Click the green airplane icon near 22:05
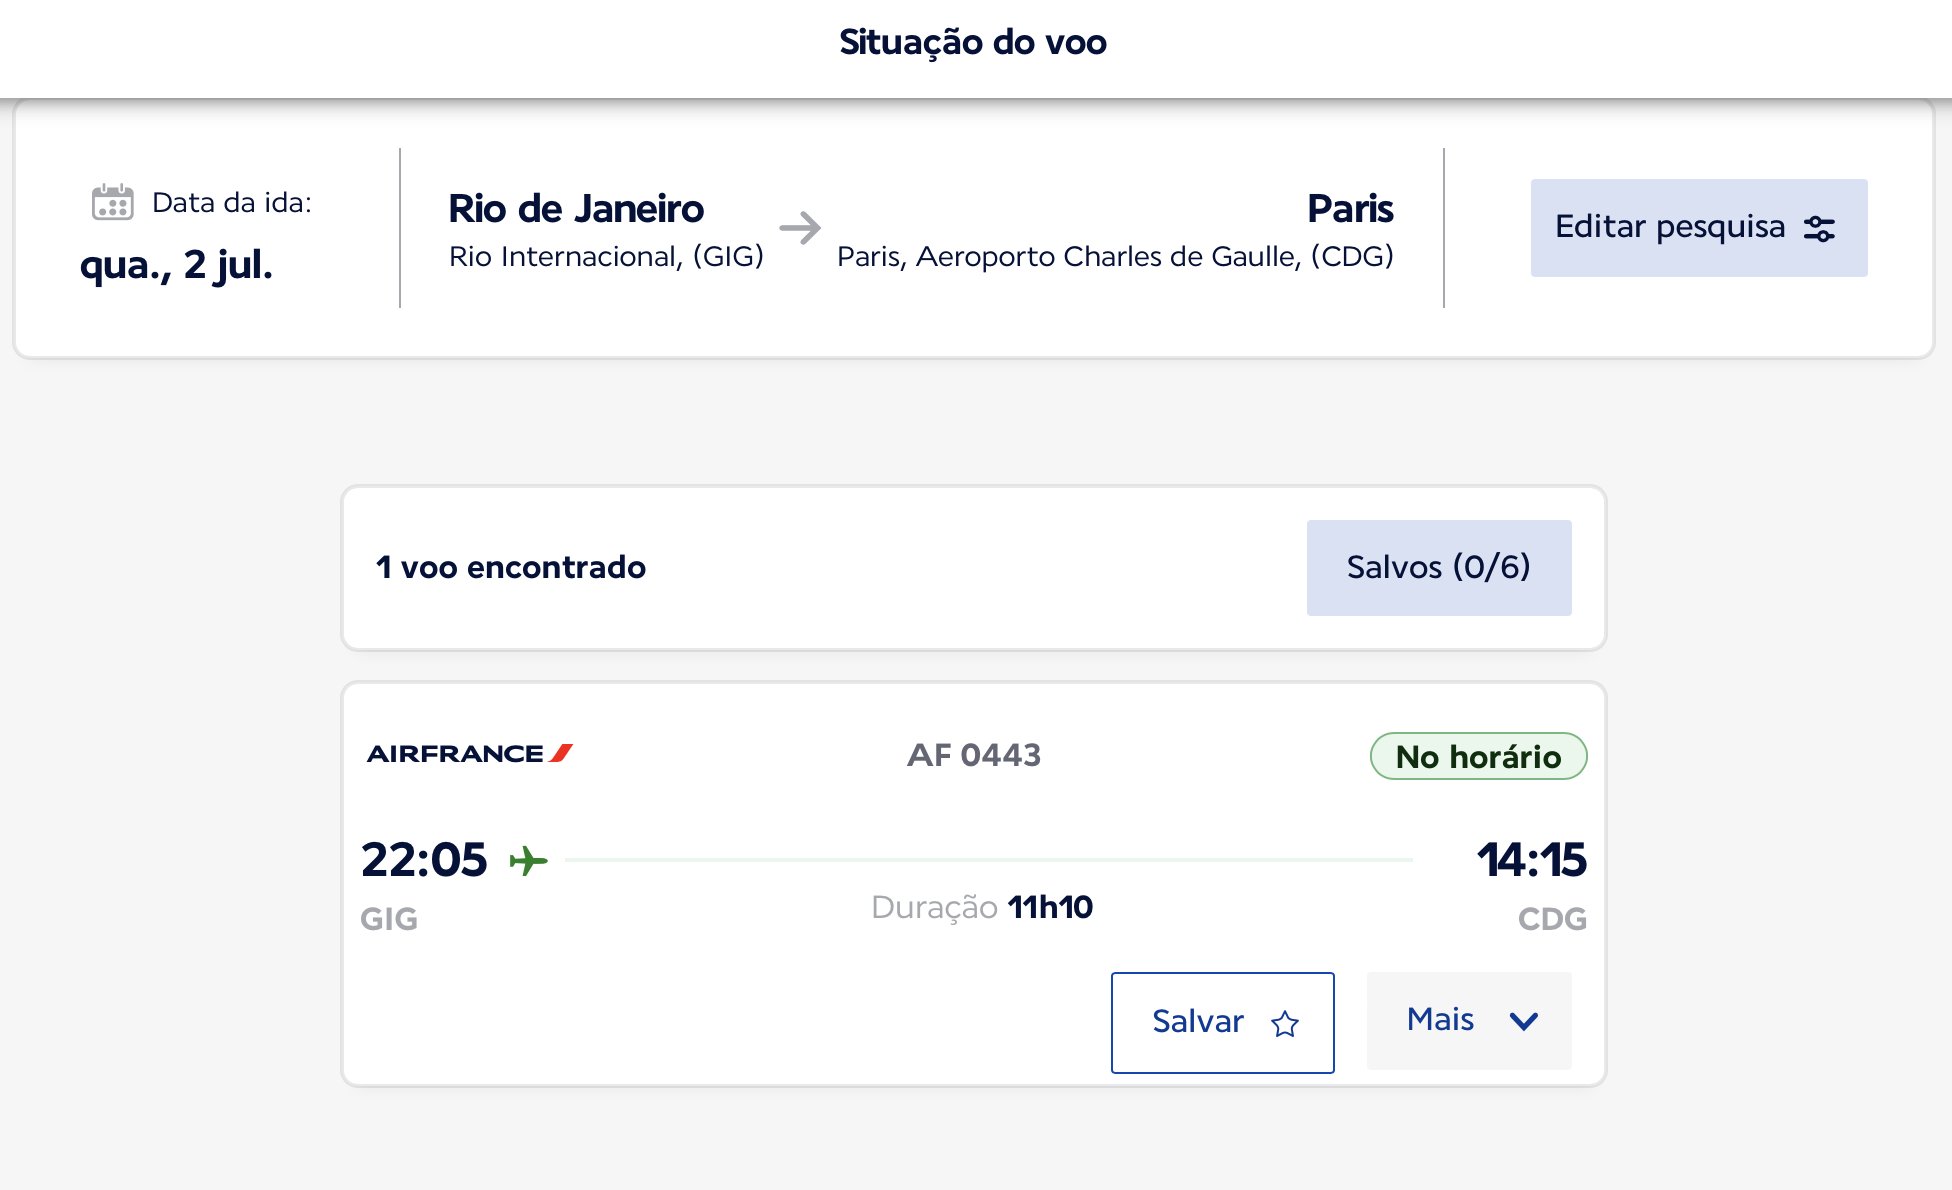Screen dimensions: 1952x1190 click(529, 860)
